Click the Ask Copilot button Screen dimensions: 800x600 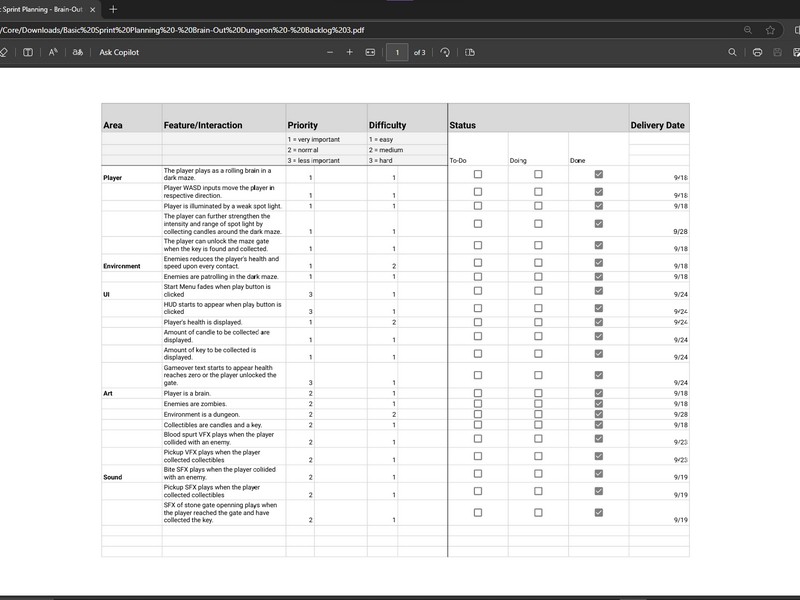click(x=119, y=52)
